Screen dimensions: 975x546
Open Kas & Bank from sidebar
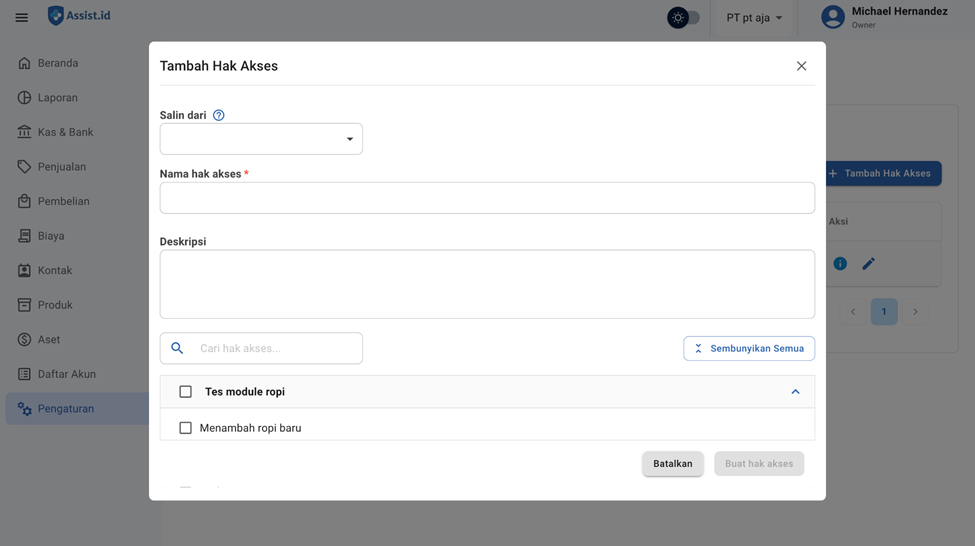pyautogui.click(x=65, y=132)
